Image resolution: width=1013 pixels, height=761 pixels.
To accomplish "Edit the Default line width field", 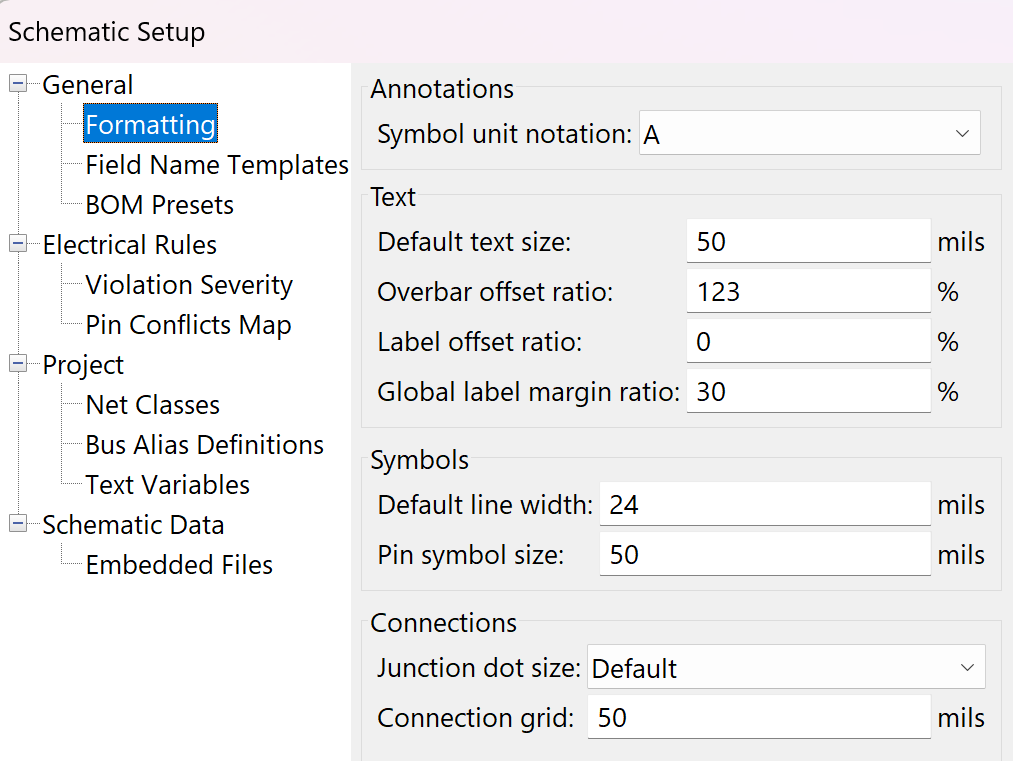I will coord(764,505).
